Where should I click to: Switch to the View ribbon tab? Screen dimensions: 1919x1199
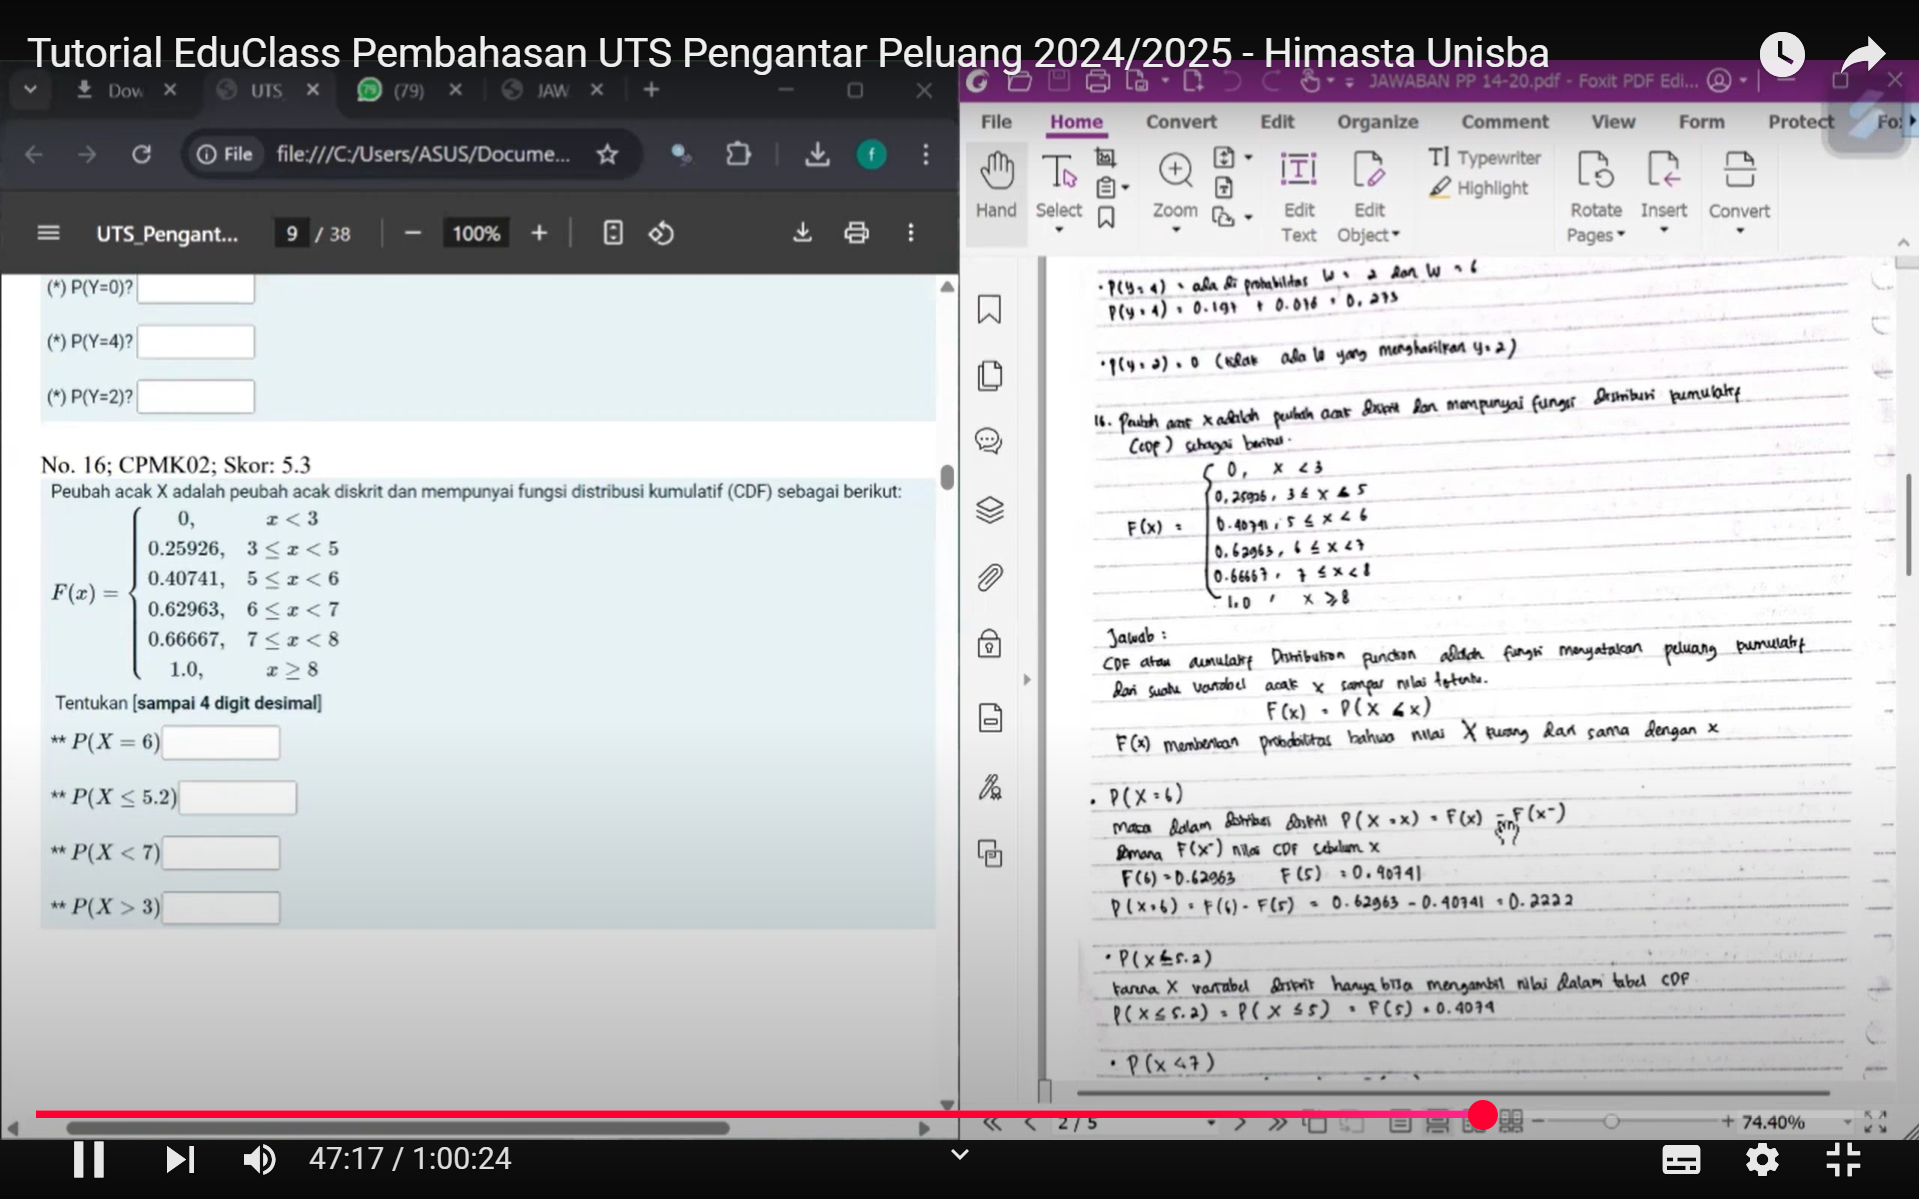1613,122
